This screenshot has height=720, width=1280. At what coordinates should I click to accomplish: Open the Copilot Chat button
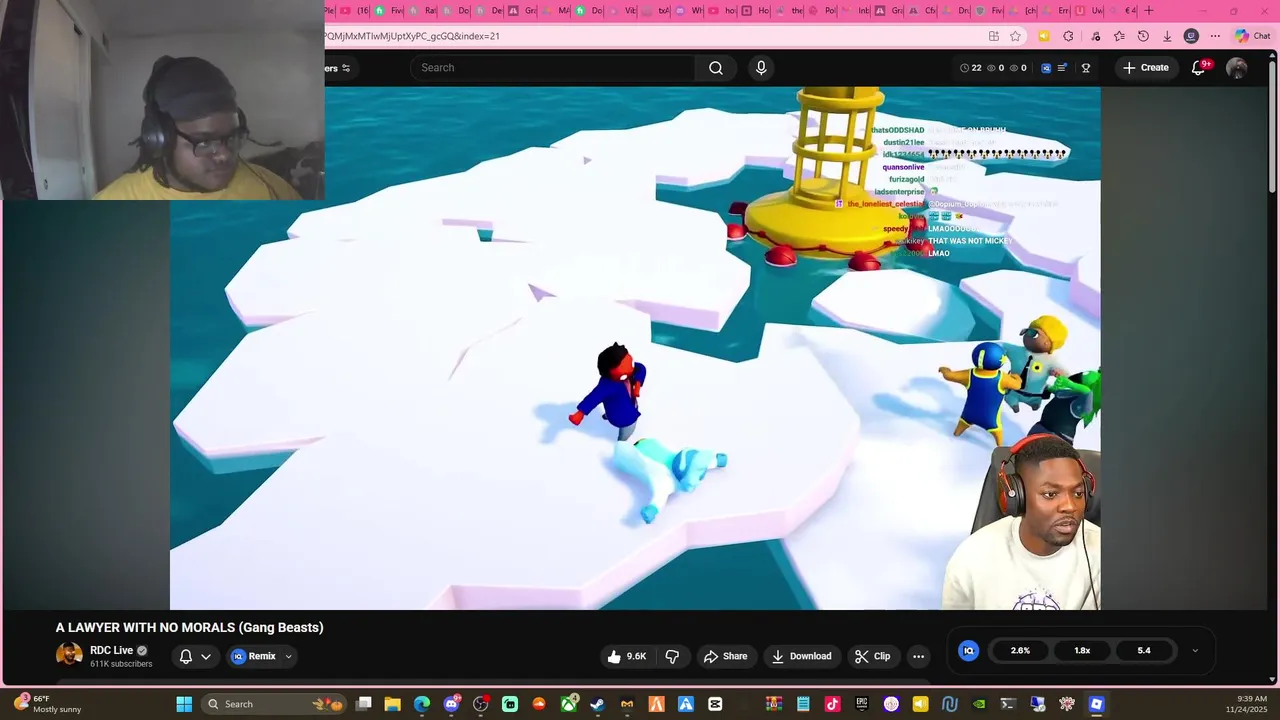(x=1253, y=36)
